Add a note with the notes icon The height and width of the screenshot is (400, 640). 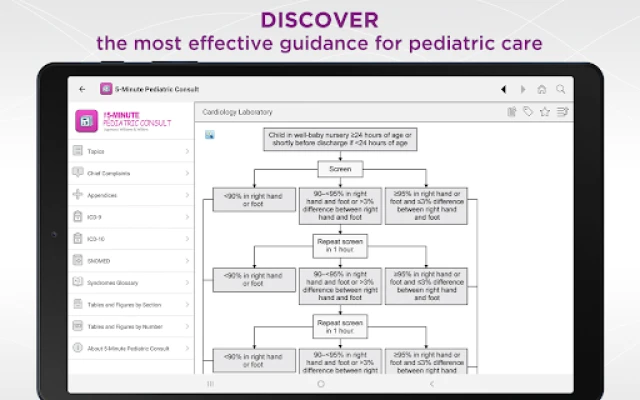tap(512, 111)
